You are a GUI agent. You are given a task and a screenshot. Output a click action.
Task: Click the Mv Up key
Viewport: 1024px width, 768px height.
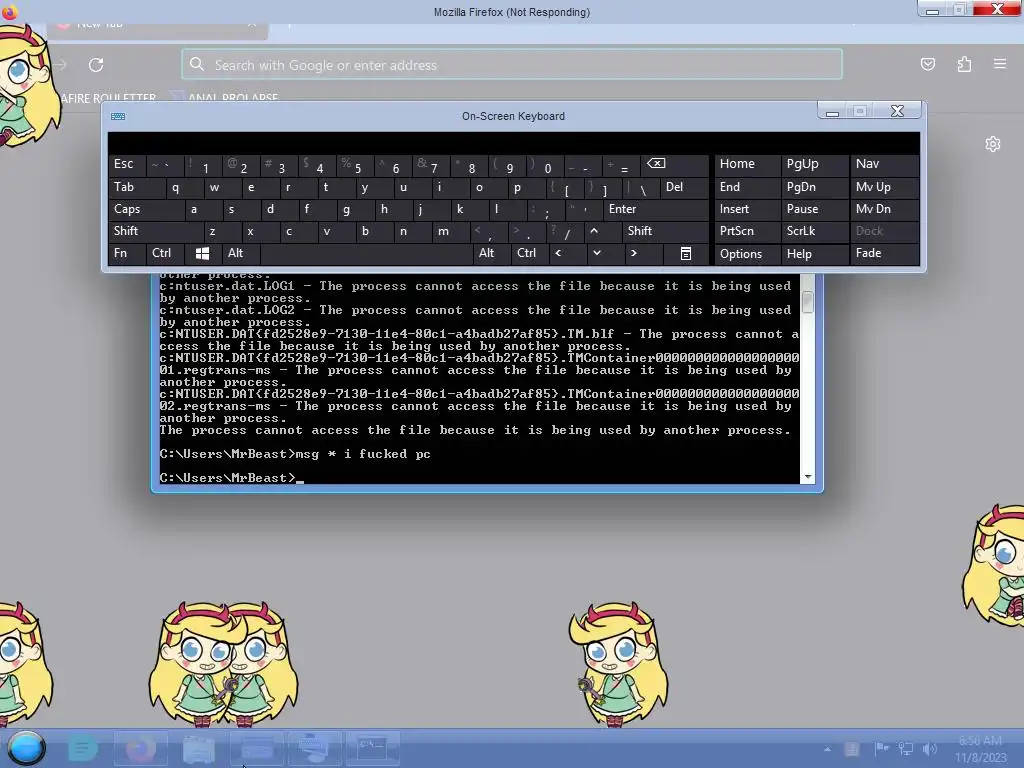(884, 187)
